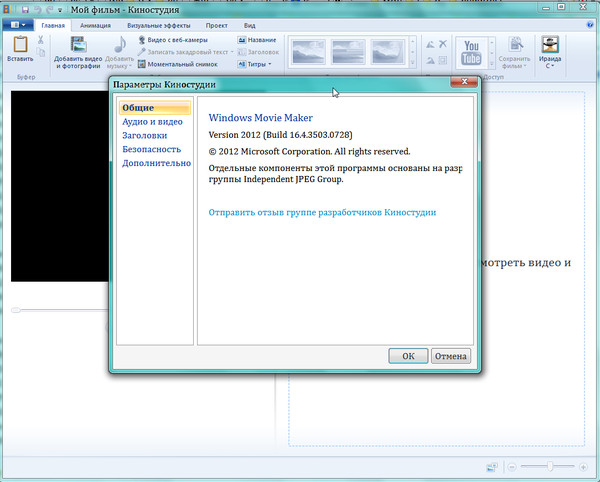This screenshot has height=482, width=600.
Task: Click the thumbnail size icon in status bar
Action: (492, 467)
